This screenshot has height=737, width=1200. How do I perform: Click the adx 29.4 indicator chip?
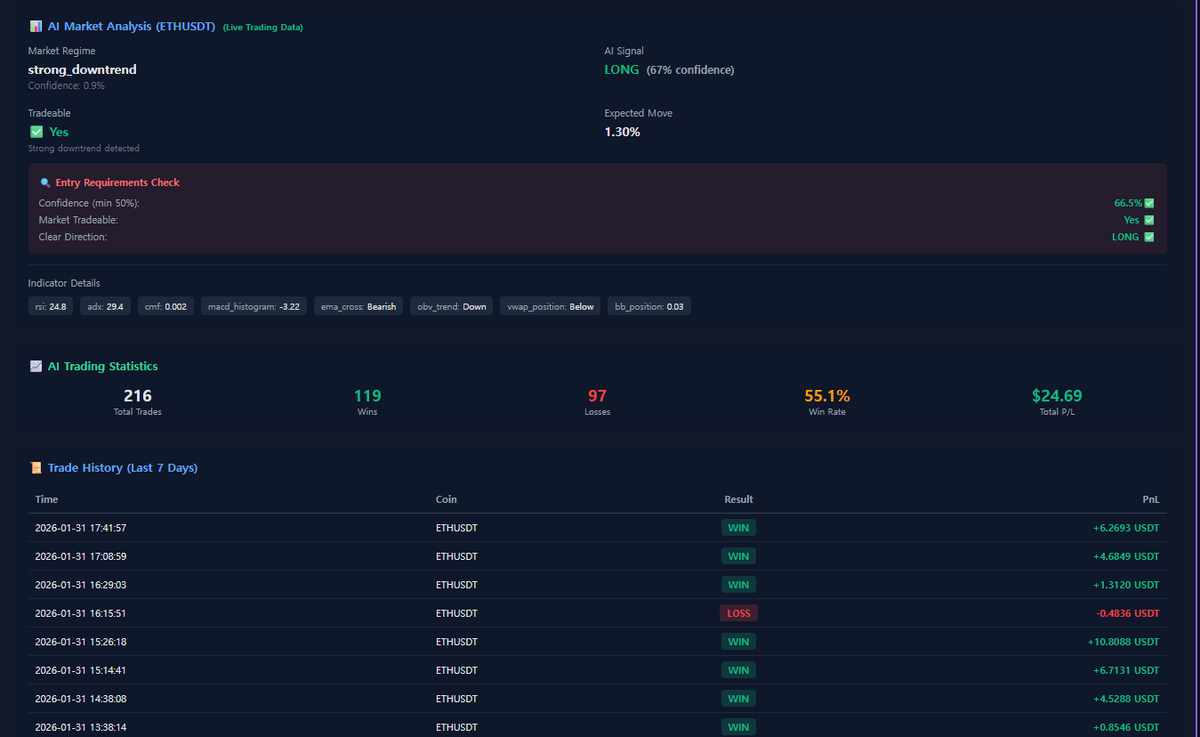(105, 306)
